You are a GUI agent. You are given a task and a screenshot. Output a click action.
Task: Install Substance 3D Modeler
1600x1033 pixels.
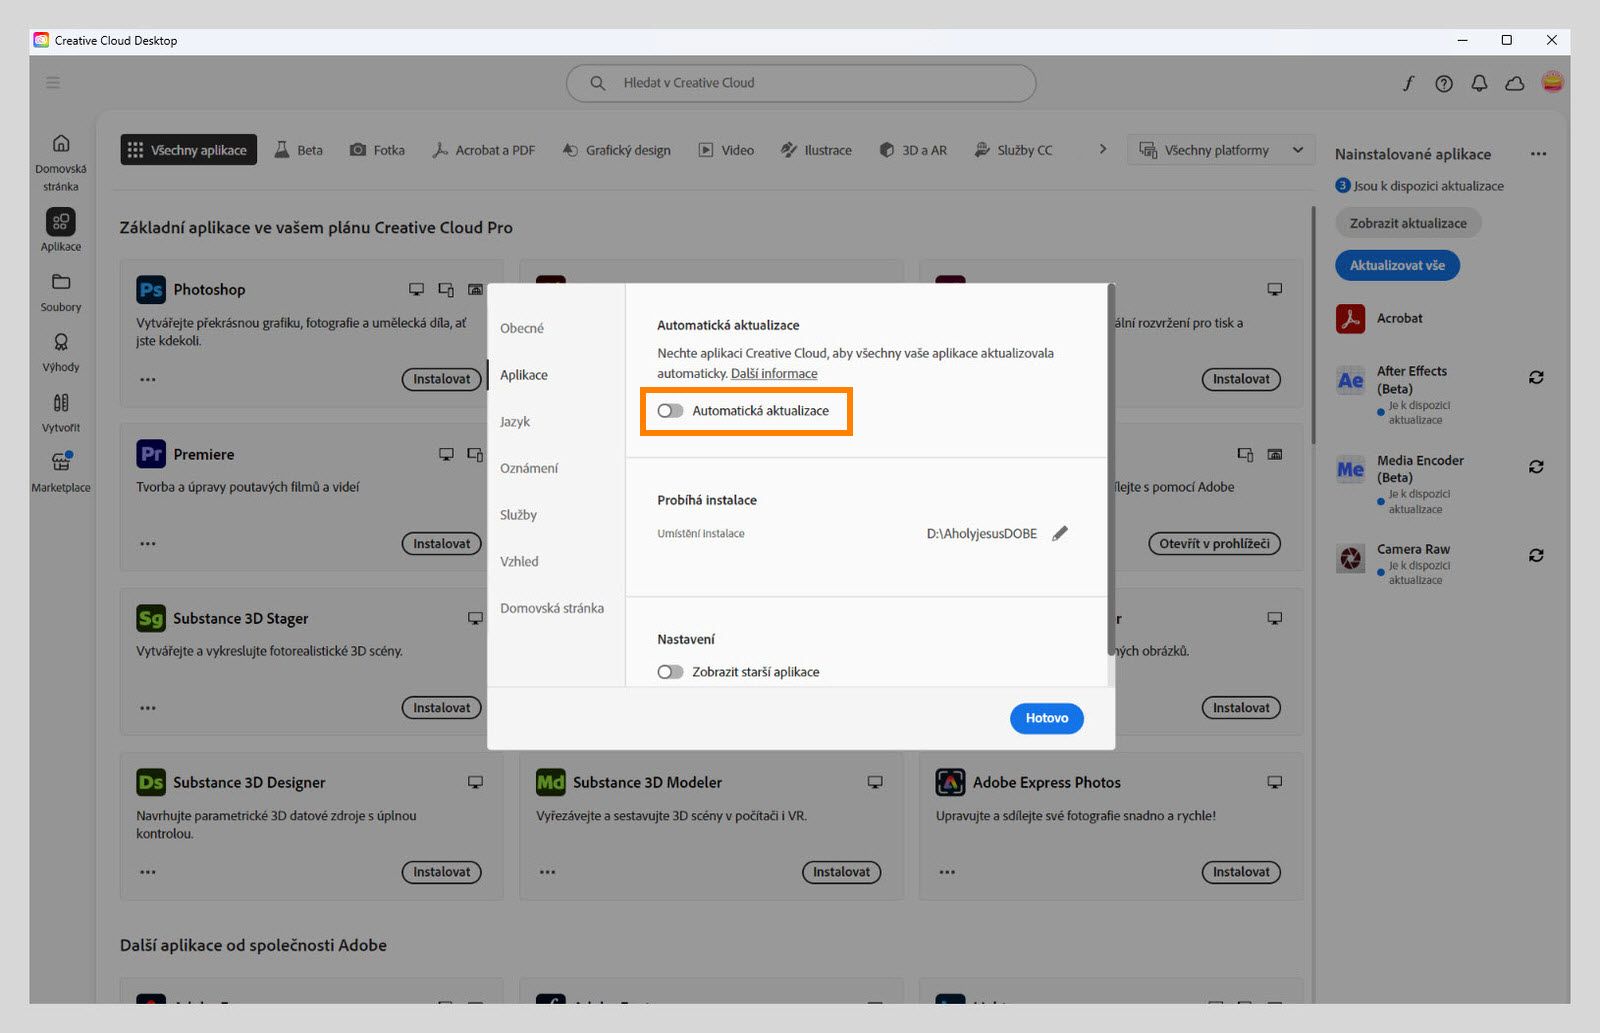[x=841, y=872]
